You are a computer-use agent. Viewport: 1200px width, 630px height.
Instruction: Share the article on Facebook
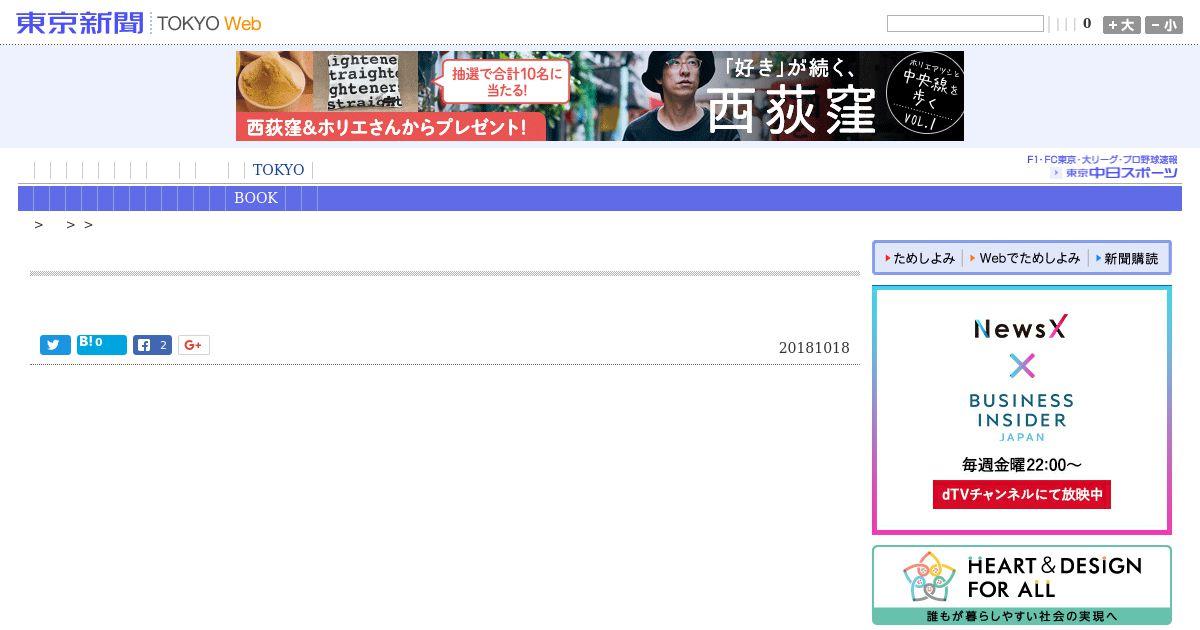tap(152, 345)
